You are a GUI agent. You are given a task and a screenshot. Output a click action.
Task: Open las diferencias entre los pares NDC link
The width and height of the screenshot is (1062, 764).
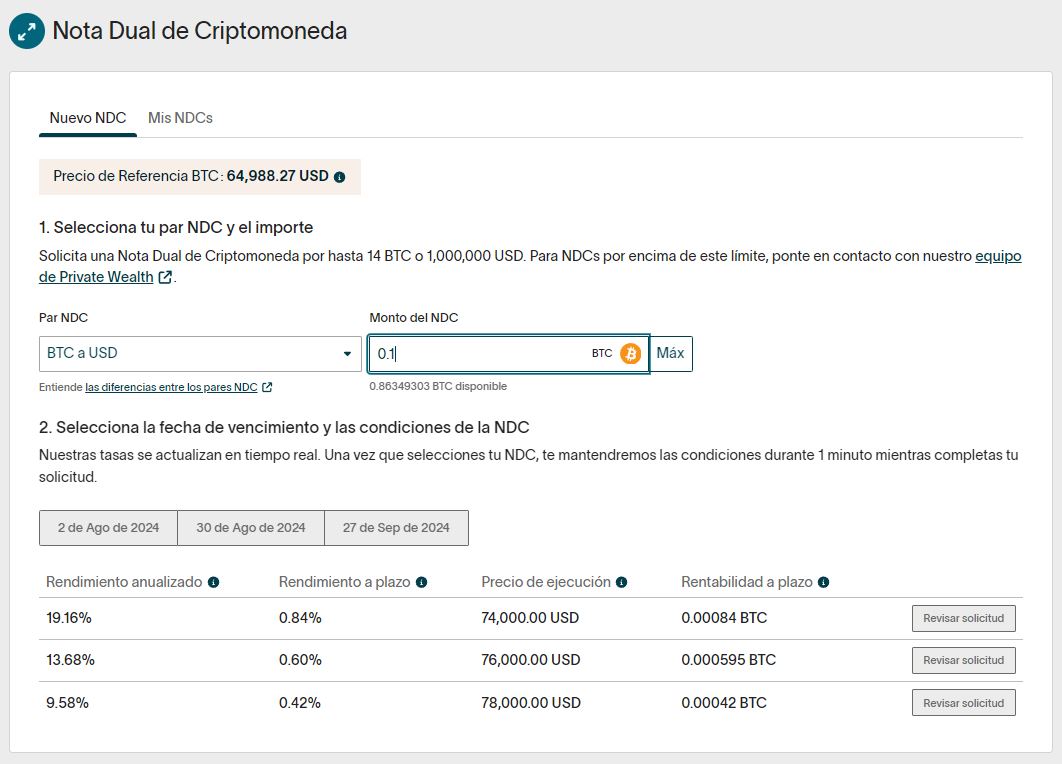pyautogui.click(x=171, y=387)
